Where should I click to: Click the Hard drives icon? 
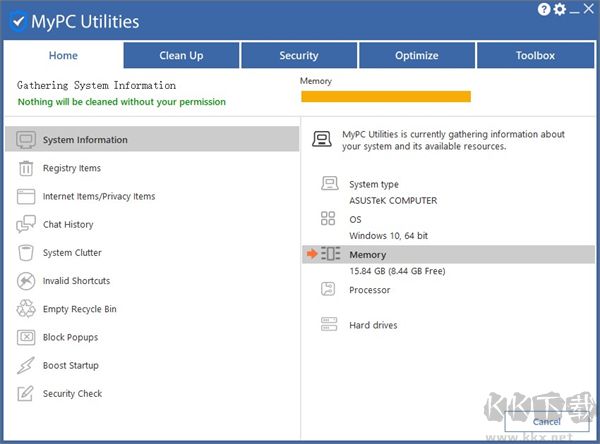click(x=329, y=325)
